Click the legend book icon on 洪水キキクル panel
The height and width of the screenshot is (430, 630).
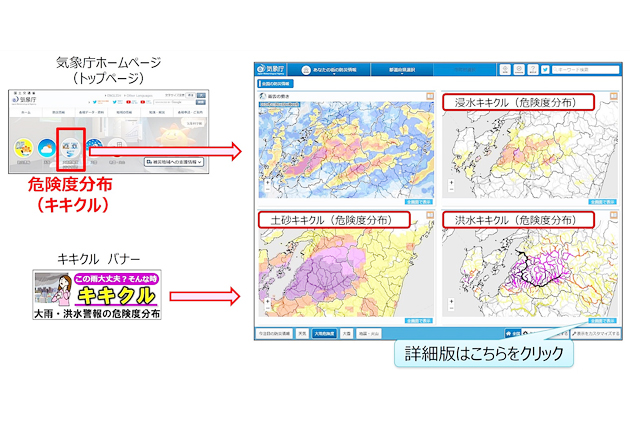coord(614,215)
